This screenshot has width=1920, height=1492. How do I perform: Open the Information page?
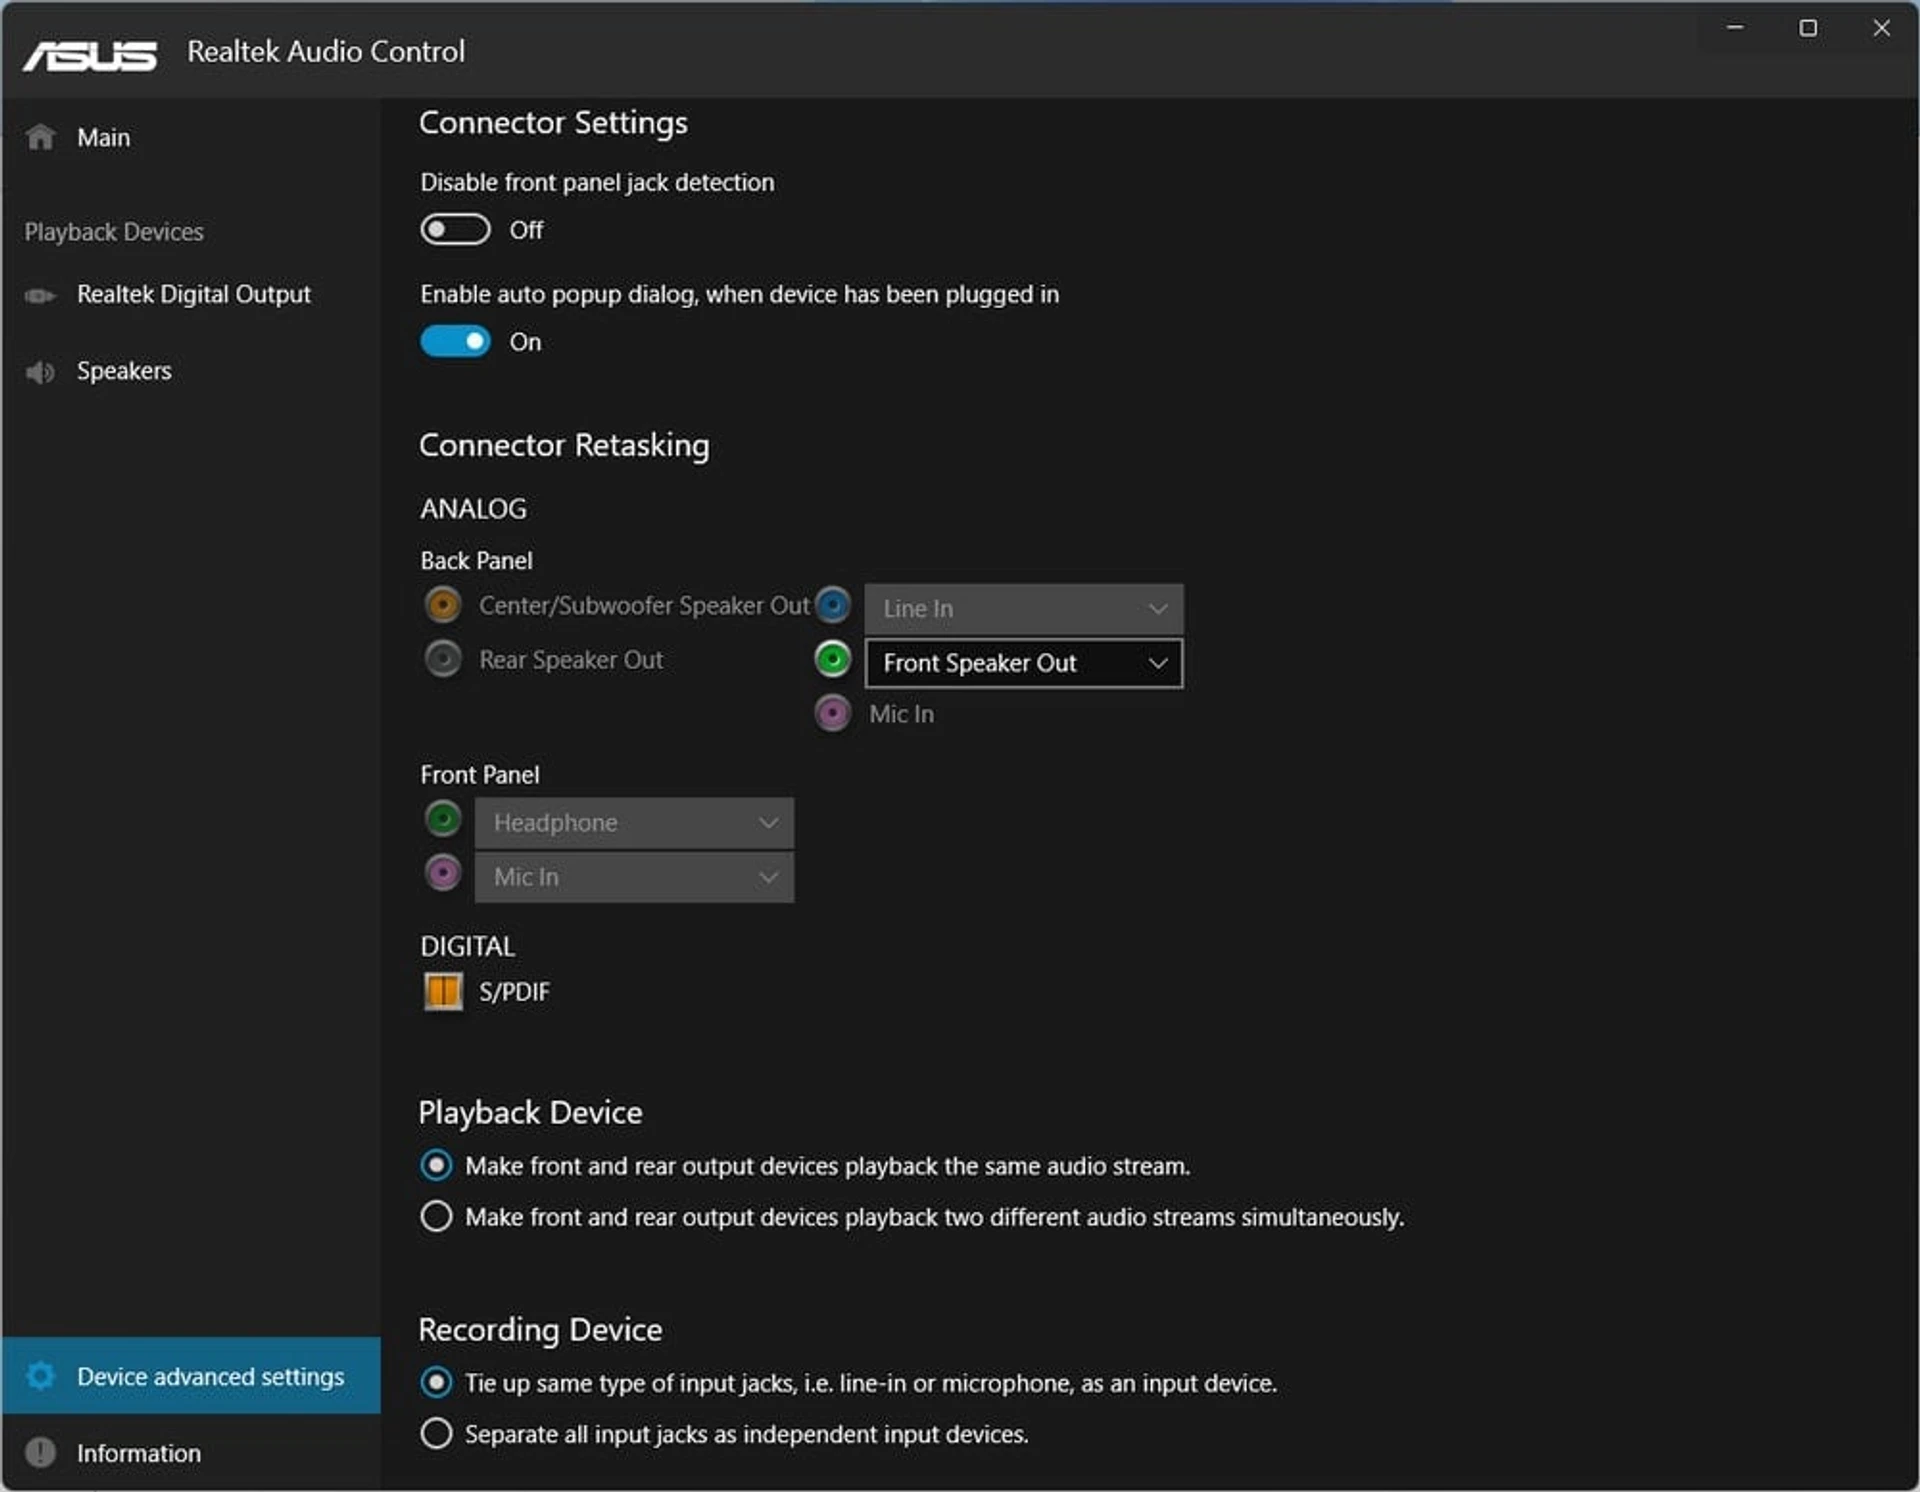(x=190, y=1453)
